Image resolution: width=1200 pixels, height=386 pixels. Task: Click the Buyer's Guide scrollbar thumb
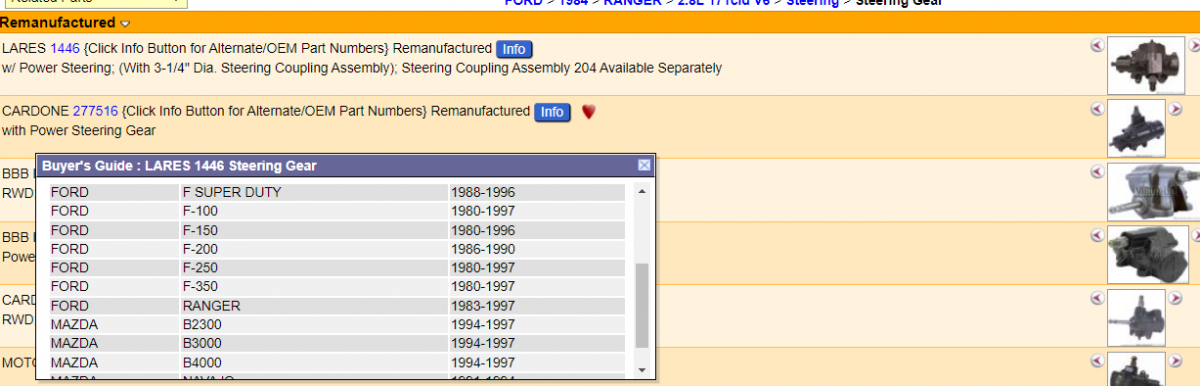coord(642,305)
